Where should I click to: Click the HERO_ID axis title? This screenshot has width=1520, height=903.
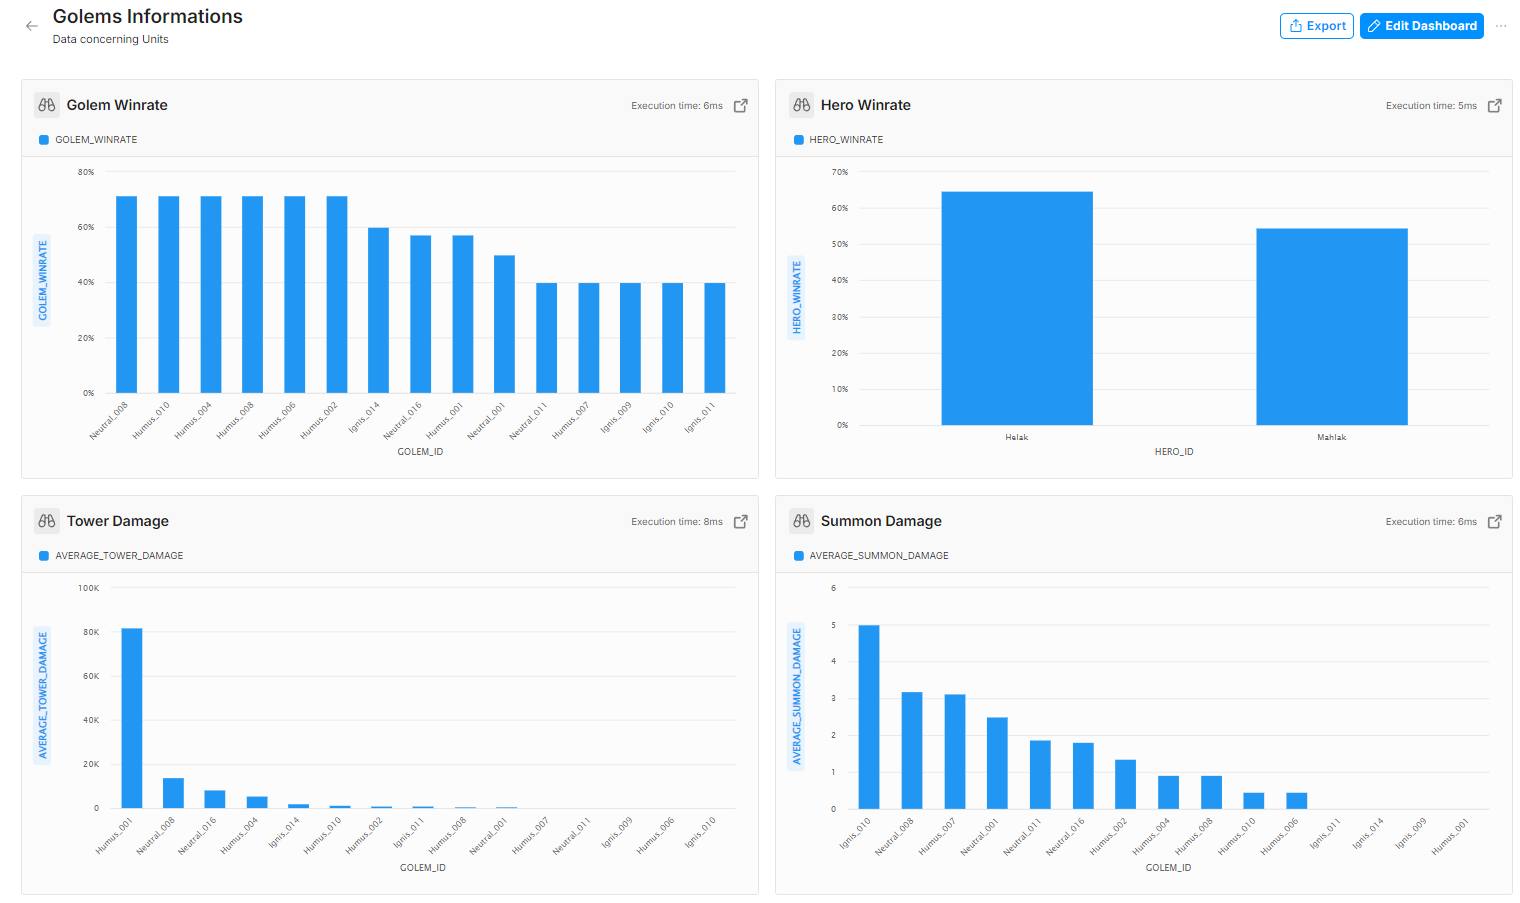1174,452
